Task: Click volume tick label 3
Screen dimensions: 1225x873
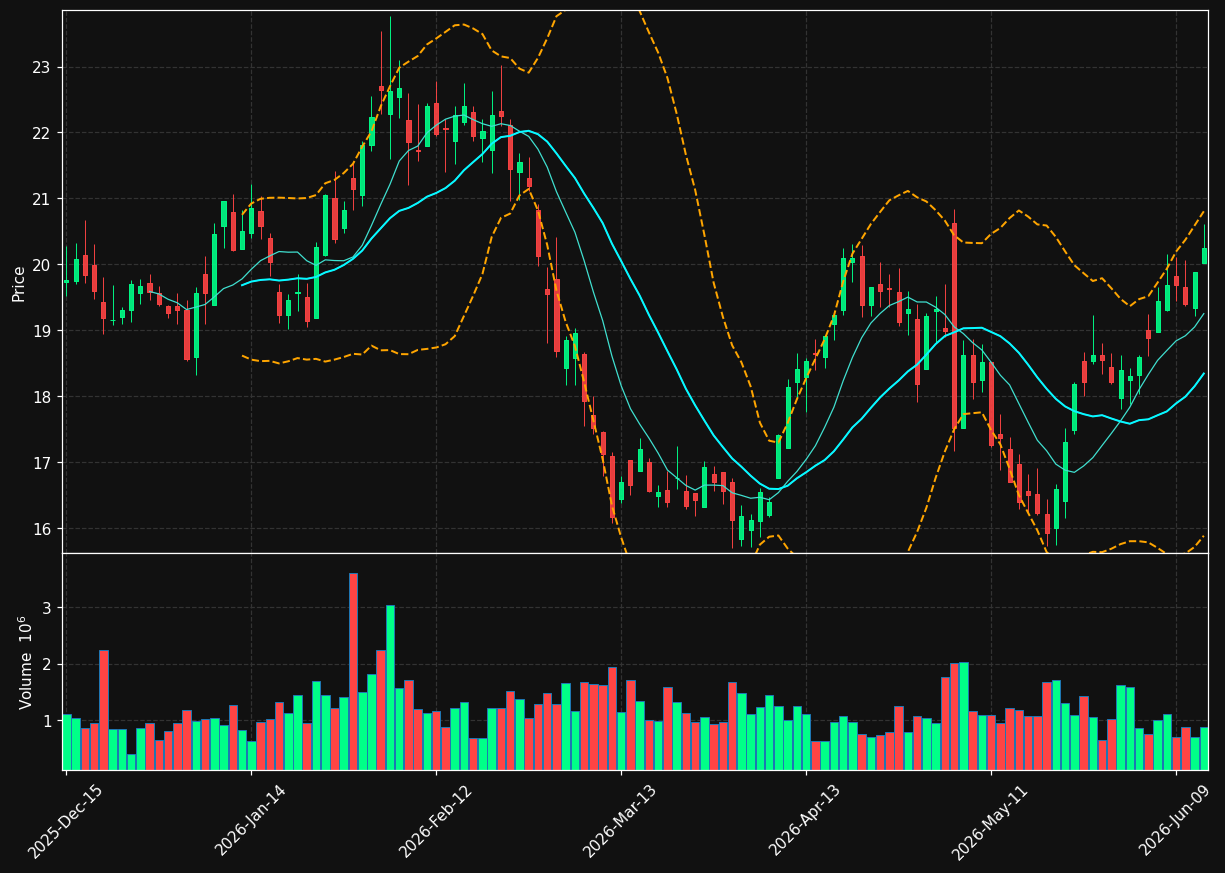Action: click(x=48, y=609)
